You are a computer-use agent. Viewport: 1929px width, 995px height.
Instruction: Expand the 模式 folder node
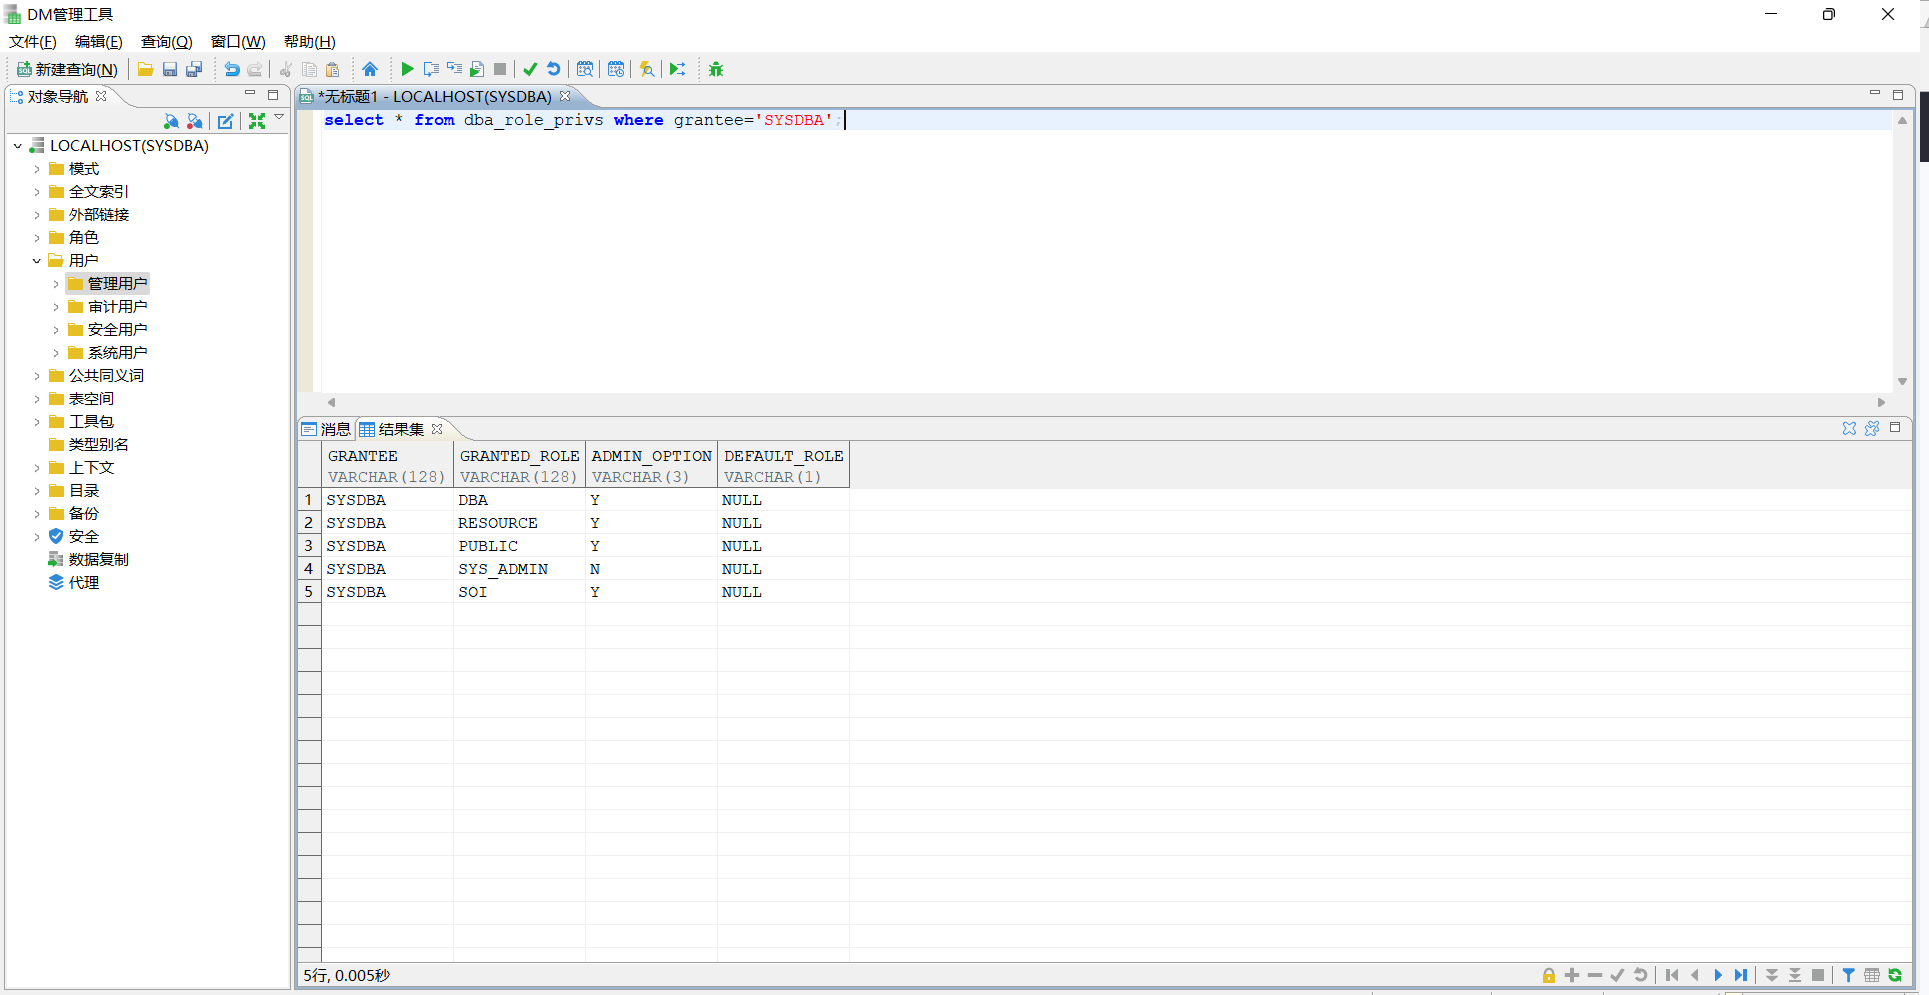[37, 169]
